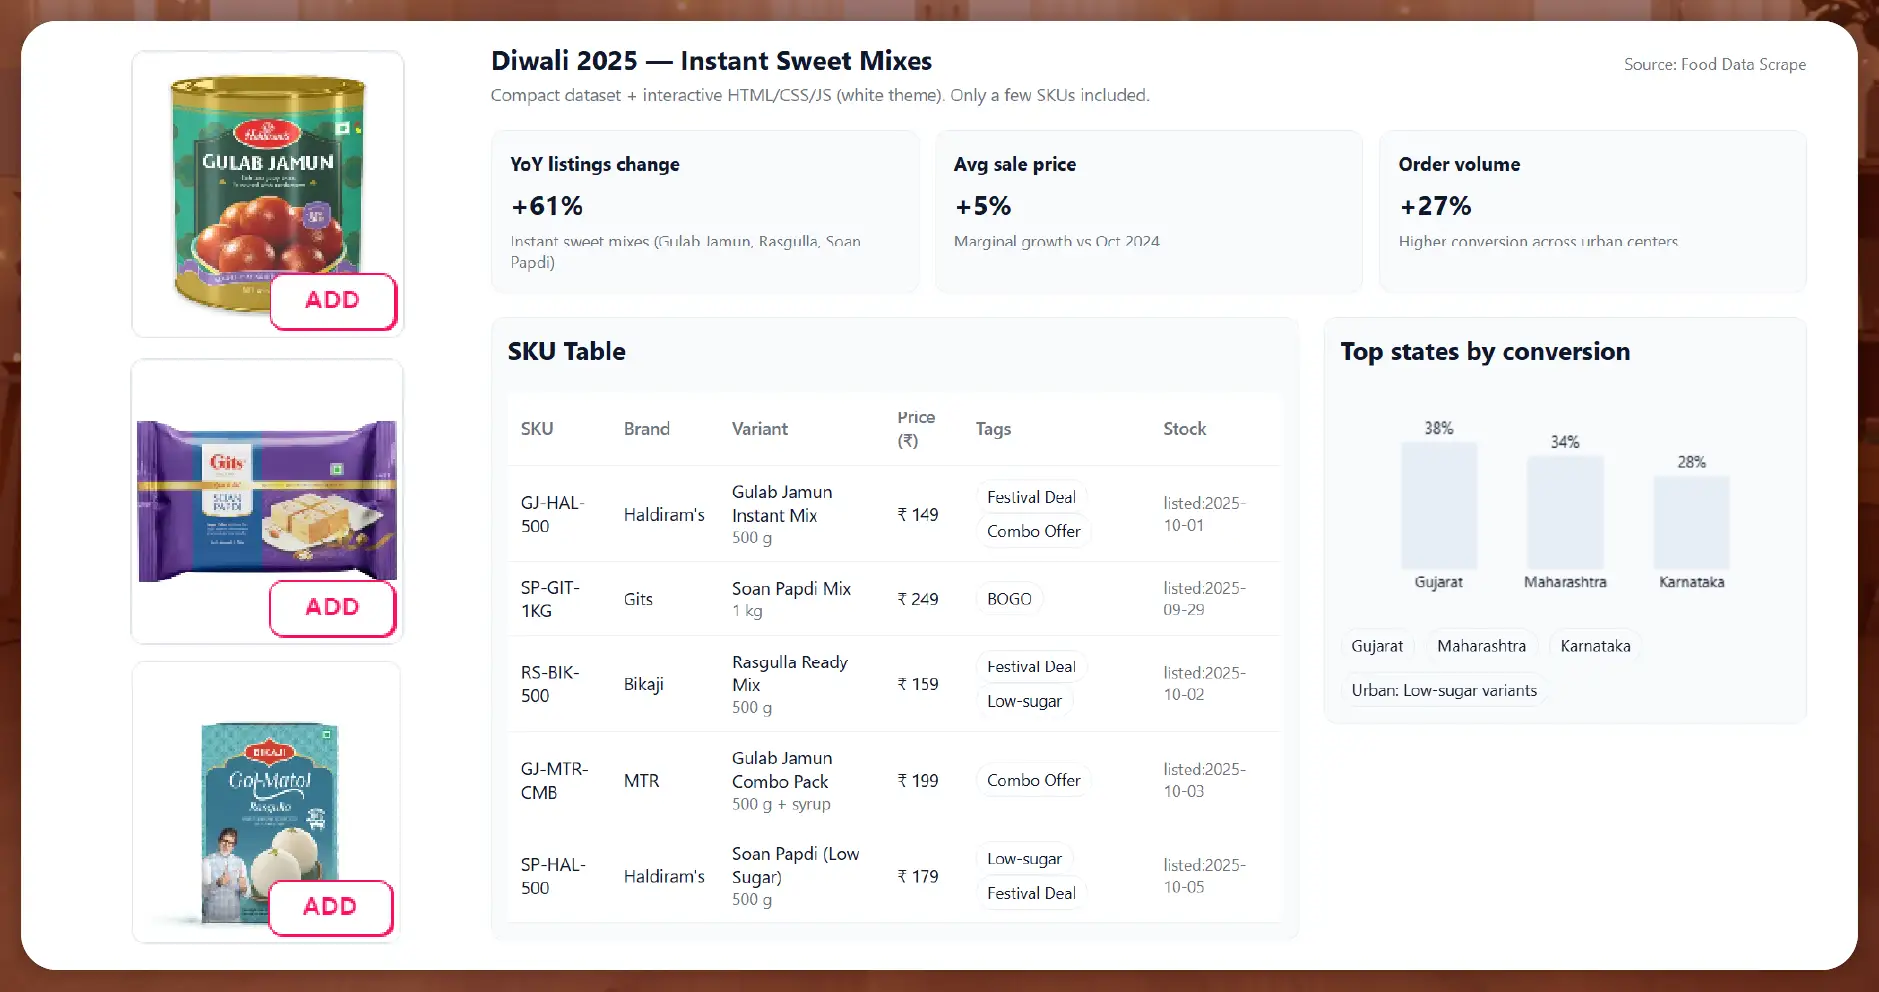Sort the table by the Price column header
The height and width of the screenshot is (992, 1879).
tap(916, 430)
